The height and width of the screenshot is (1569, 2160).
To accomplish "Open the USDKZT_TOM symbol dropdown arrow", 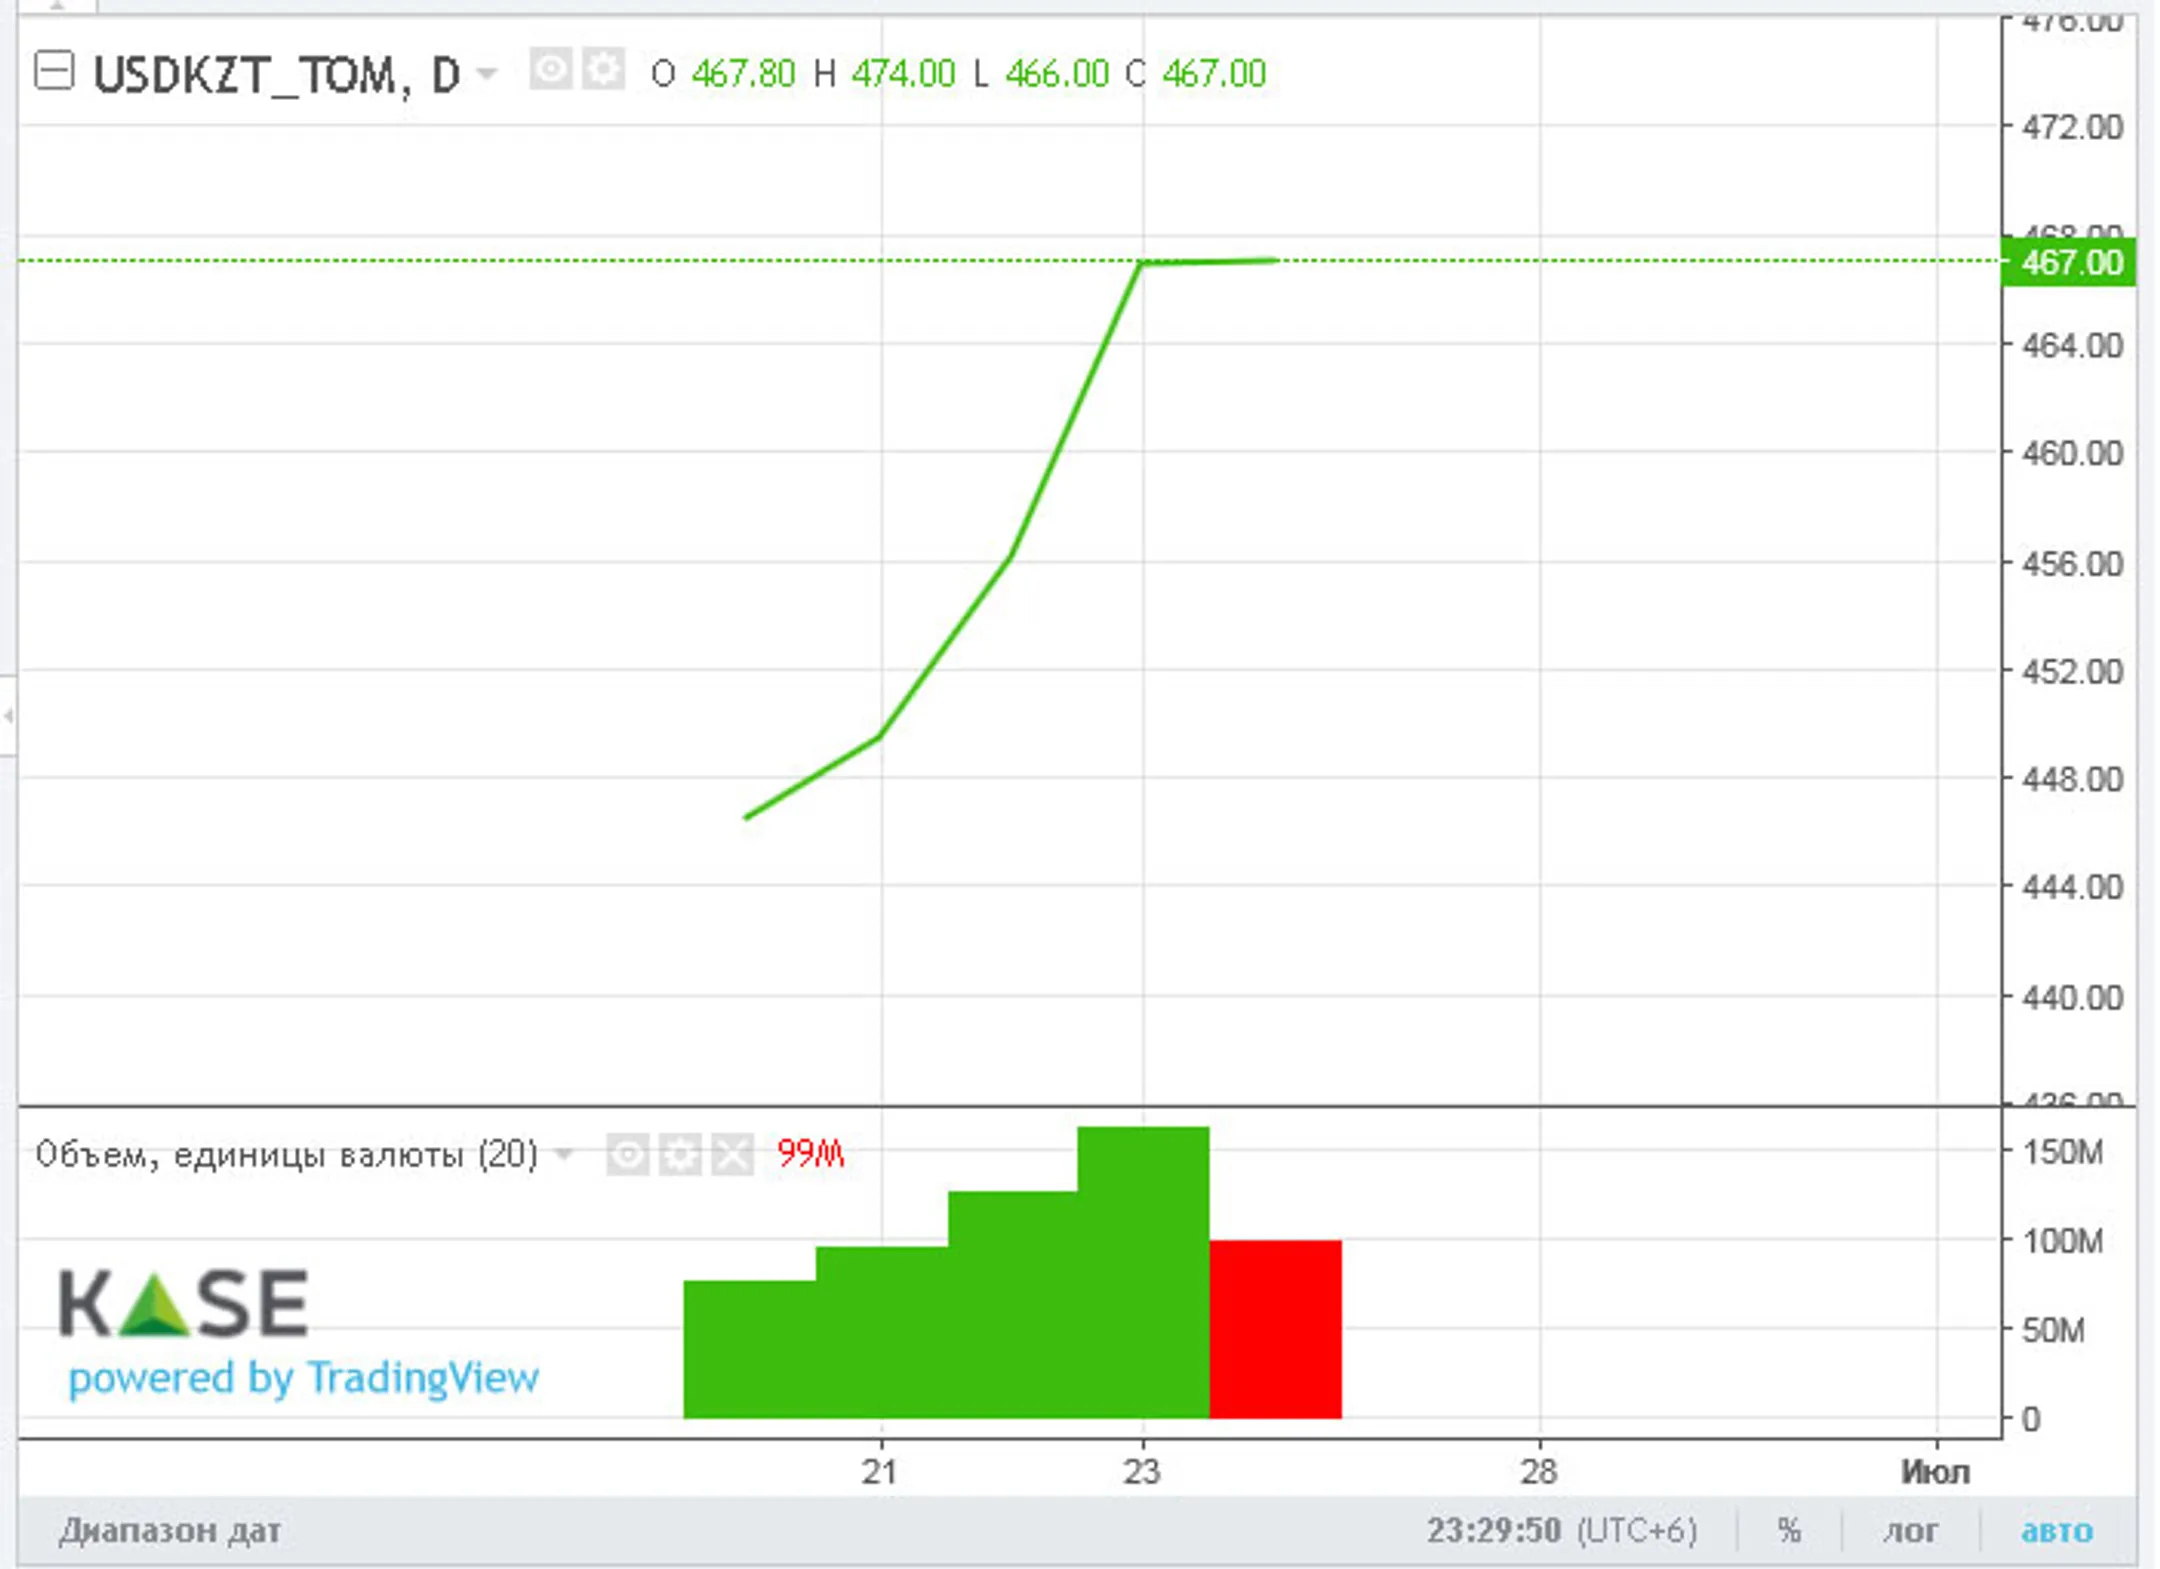I will pyautogui.click(x=487, y=73).
